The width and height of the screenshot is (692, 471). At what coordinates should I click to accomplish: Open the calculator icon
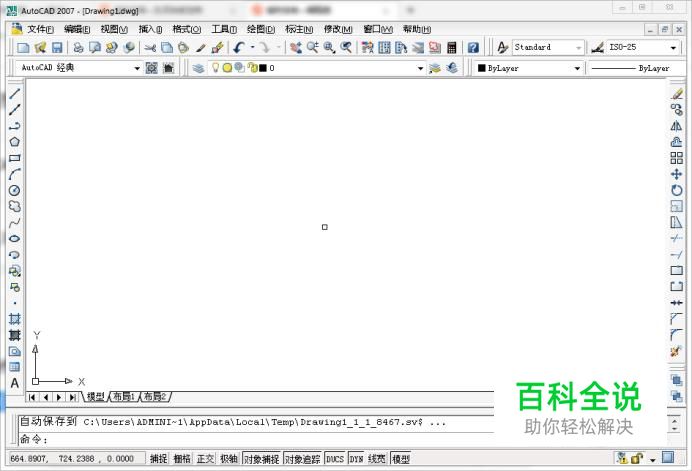pyautogui.click(x=452, y=47)
